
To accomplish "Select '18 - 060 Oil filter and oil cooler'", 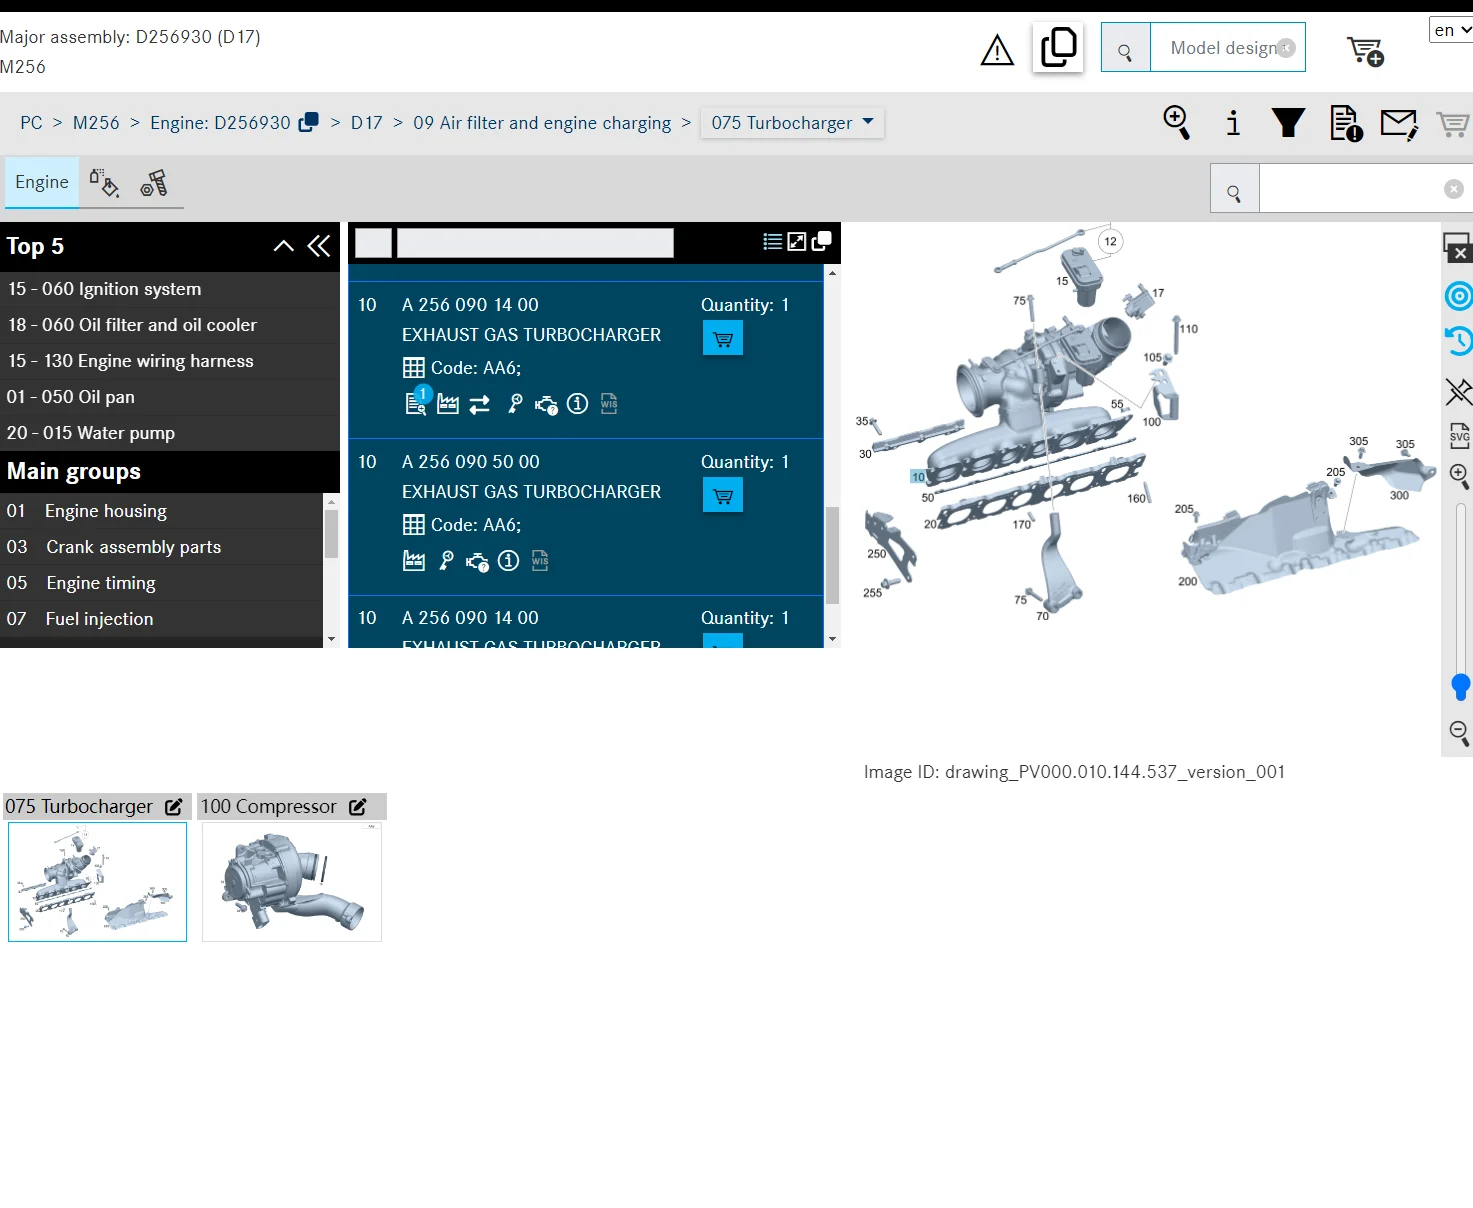I will tap(170, 325).
